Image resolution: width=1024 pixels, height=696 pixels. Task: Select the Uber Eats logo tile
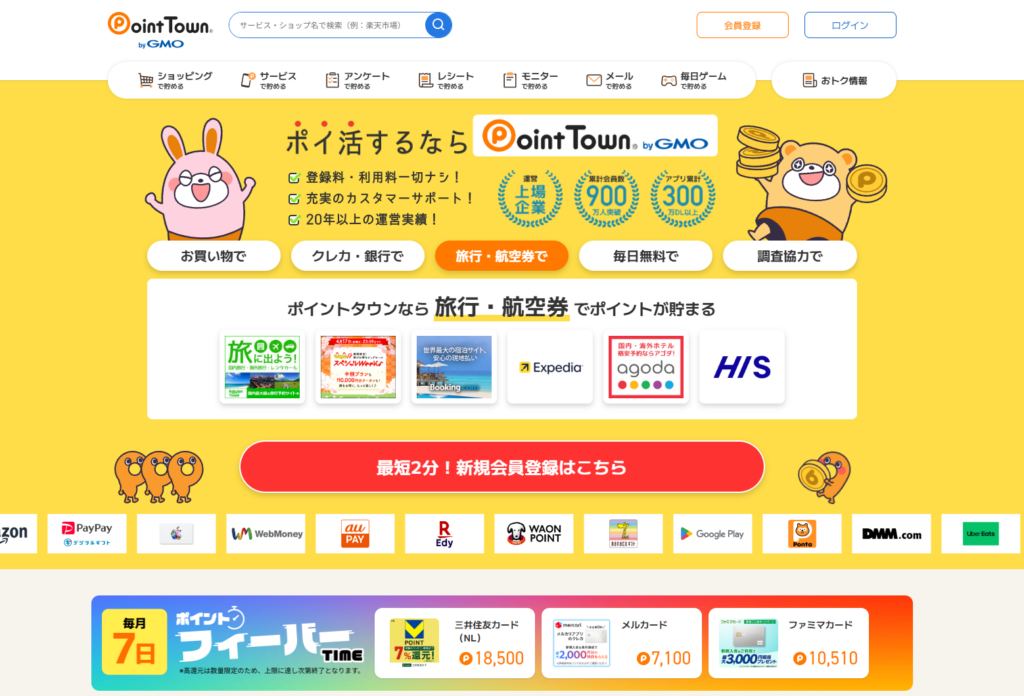click(x=980, y=533)
